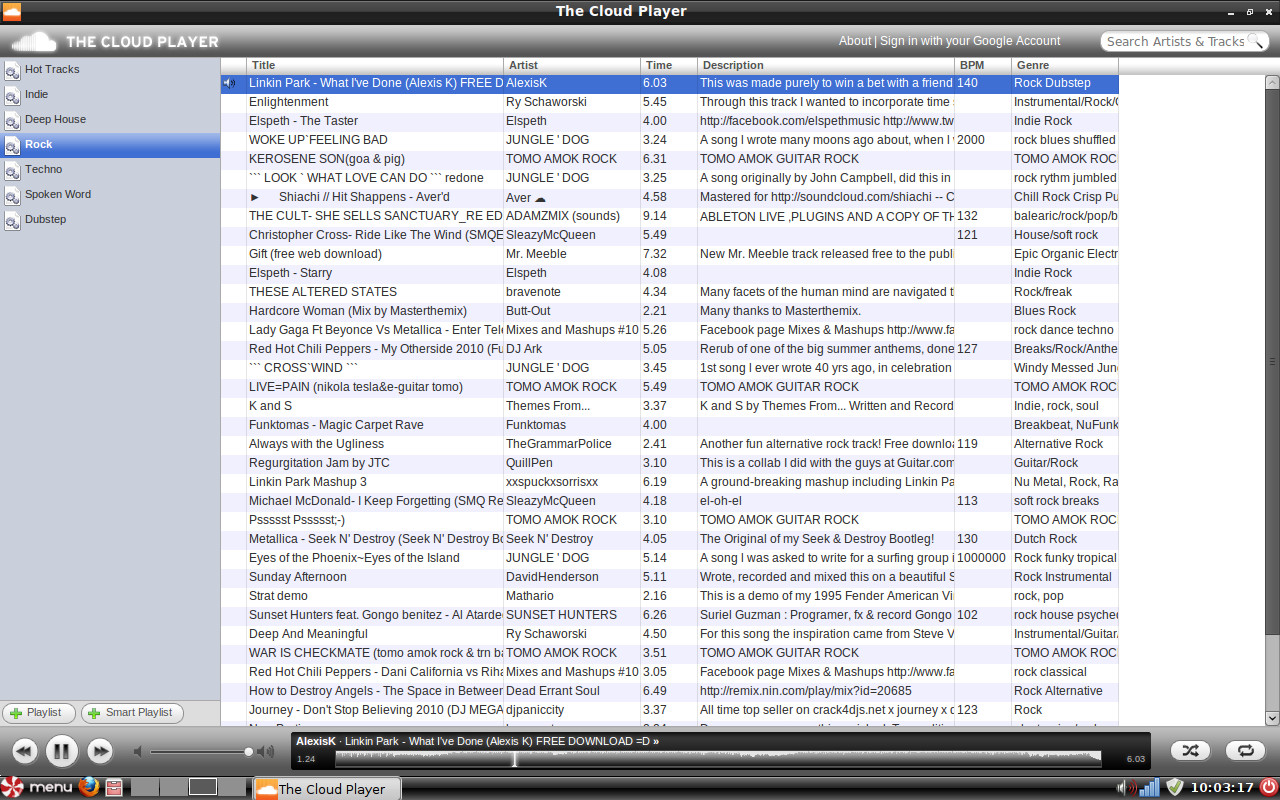Seek within the waveform progress bar
The height and width of the screenshot is (800, 1280).
pos(718,759)
